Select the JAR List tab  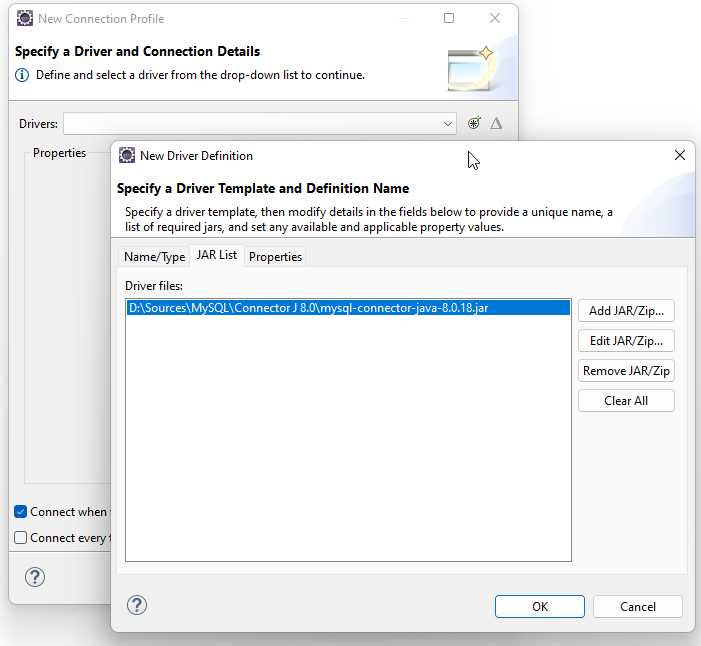(x=217, y=255)
